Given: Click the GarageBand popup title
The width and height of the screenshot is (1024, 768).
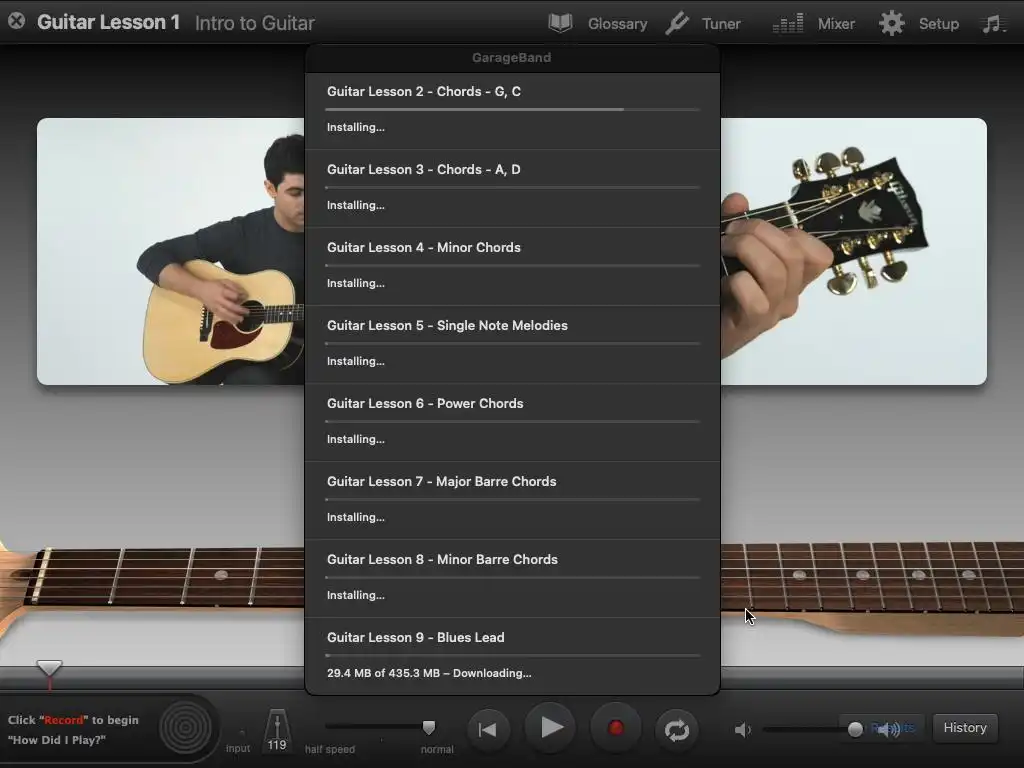Looking at the screenshot, I should point(511,57).
